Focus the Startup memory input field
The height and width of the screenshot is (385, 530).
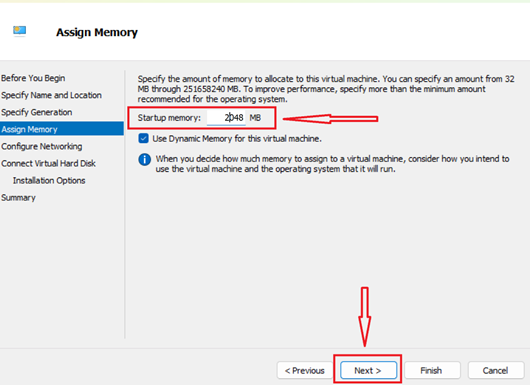226,118
